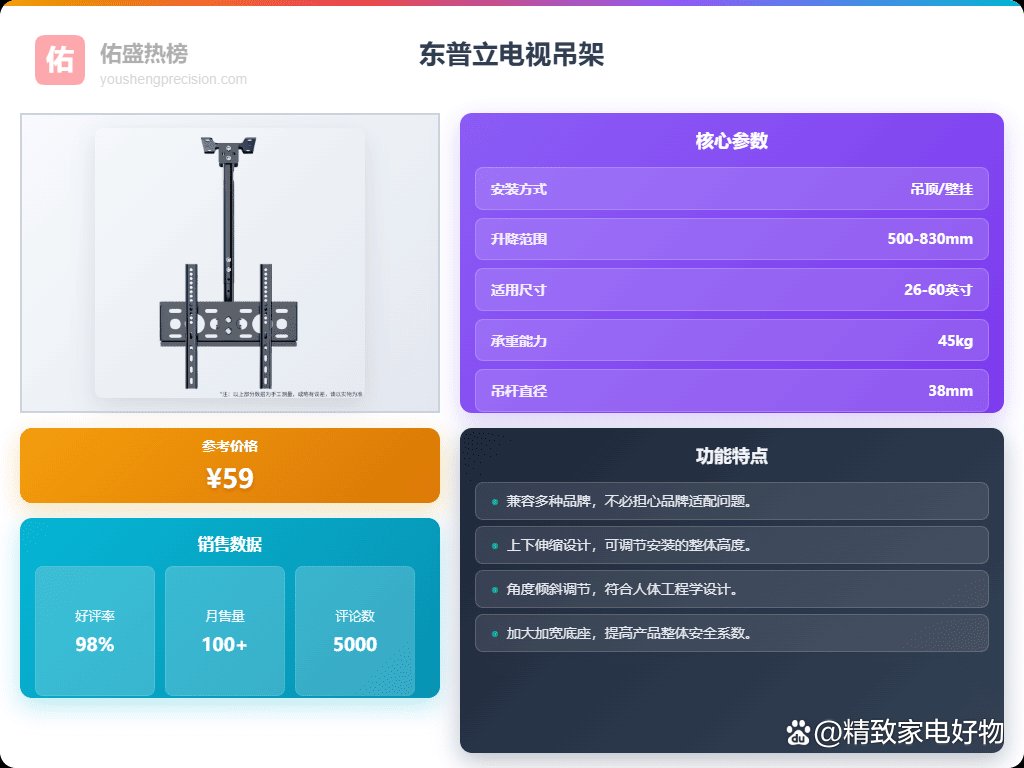Viewport: 1024px width, 768px height.
Task: Click the 上下伸缩设计 feature item
Action: 731,545
